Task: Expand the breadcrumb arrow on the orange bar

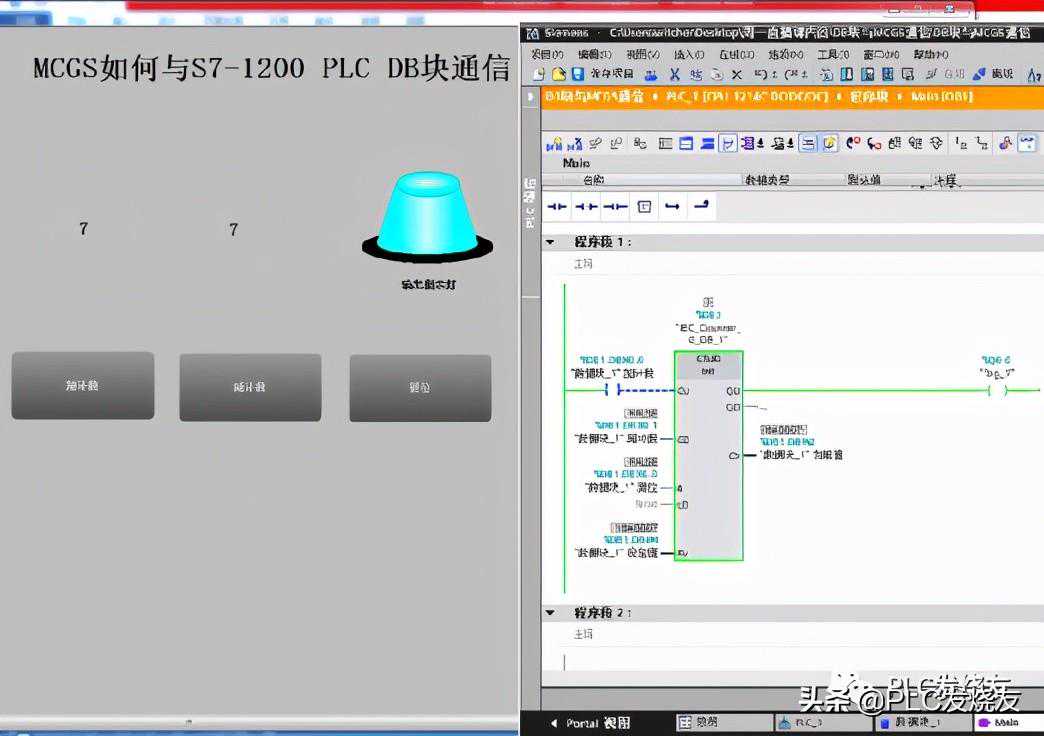Action: pos(530,97)
